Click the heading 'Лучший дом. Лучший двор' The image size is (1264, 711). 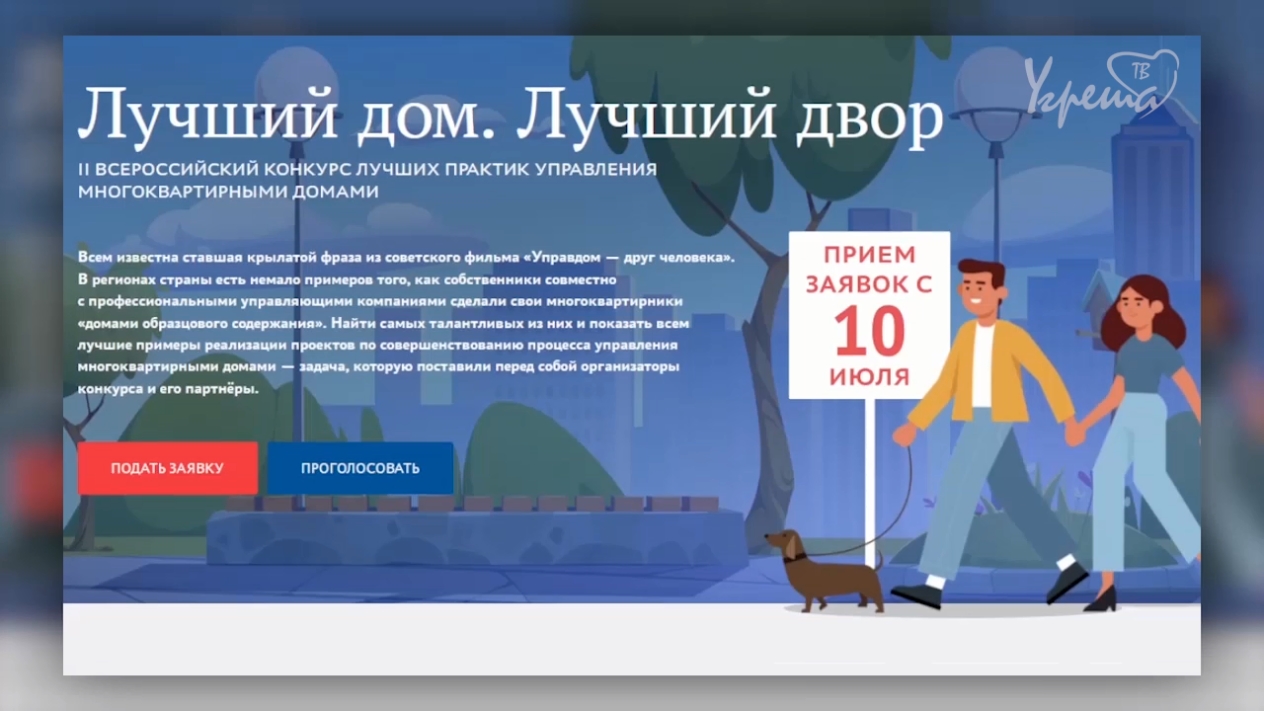[x=510, y=115]
